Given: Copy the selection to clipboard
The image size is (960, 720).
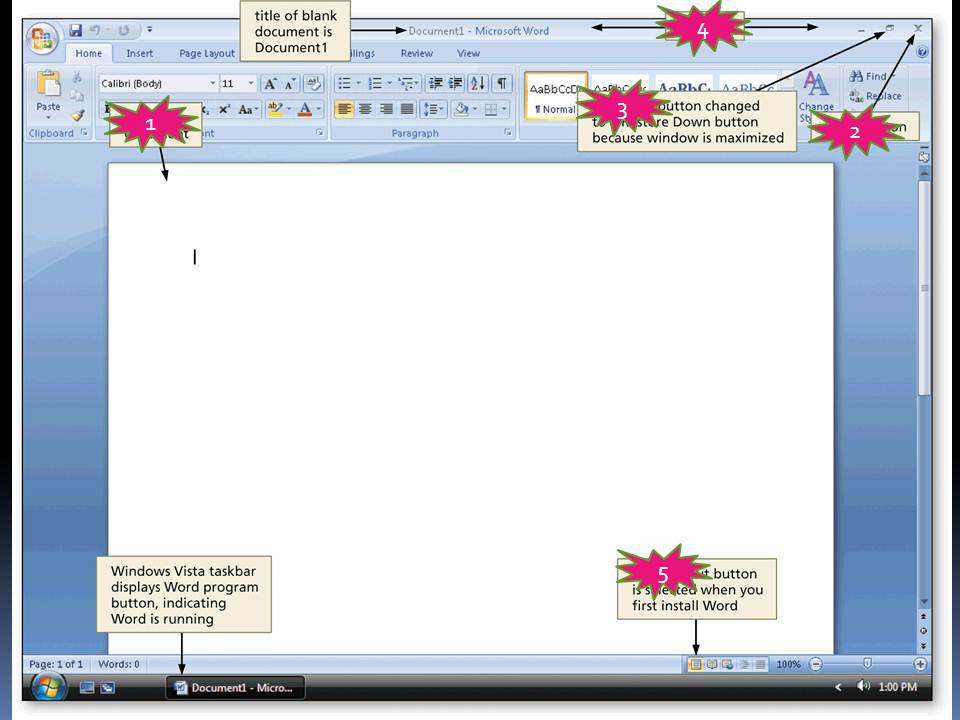Looking at the screenshot, I should click(x=77, y=96).
